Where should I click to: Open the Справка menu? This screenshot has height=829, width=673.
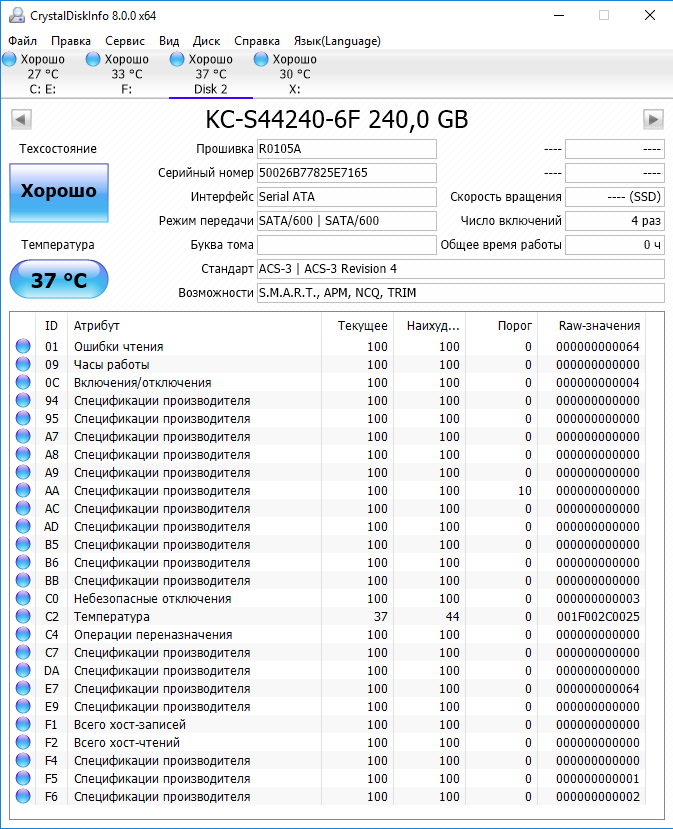257,41
